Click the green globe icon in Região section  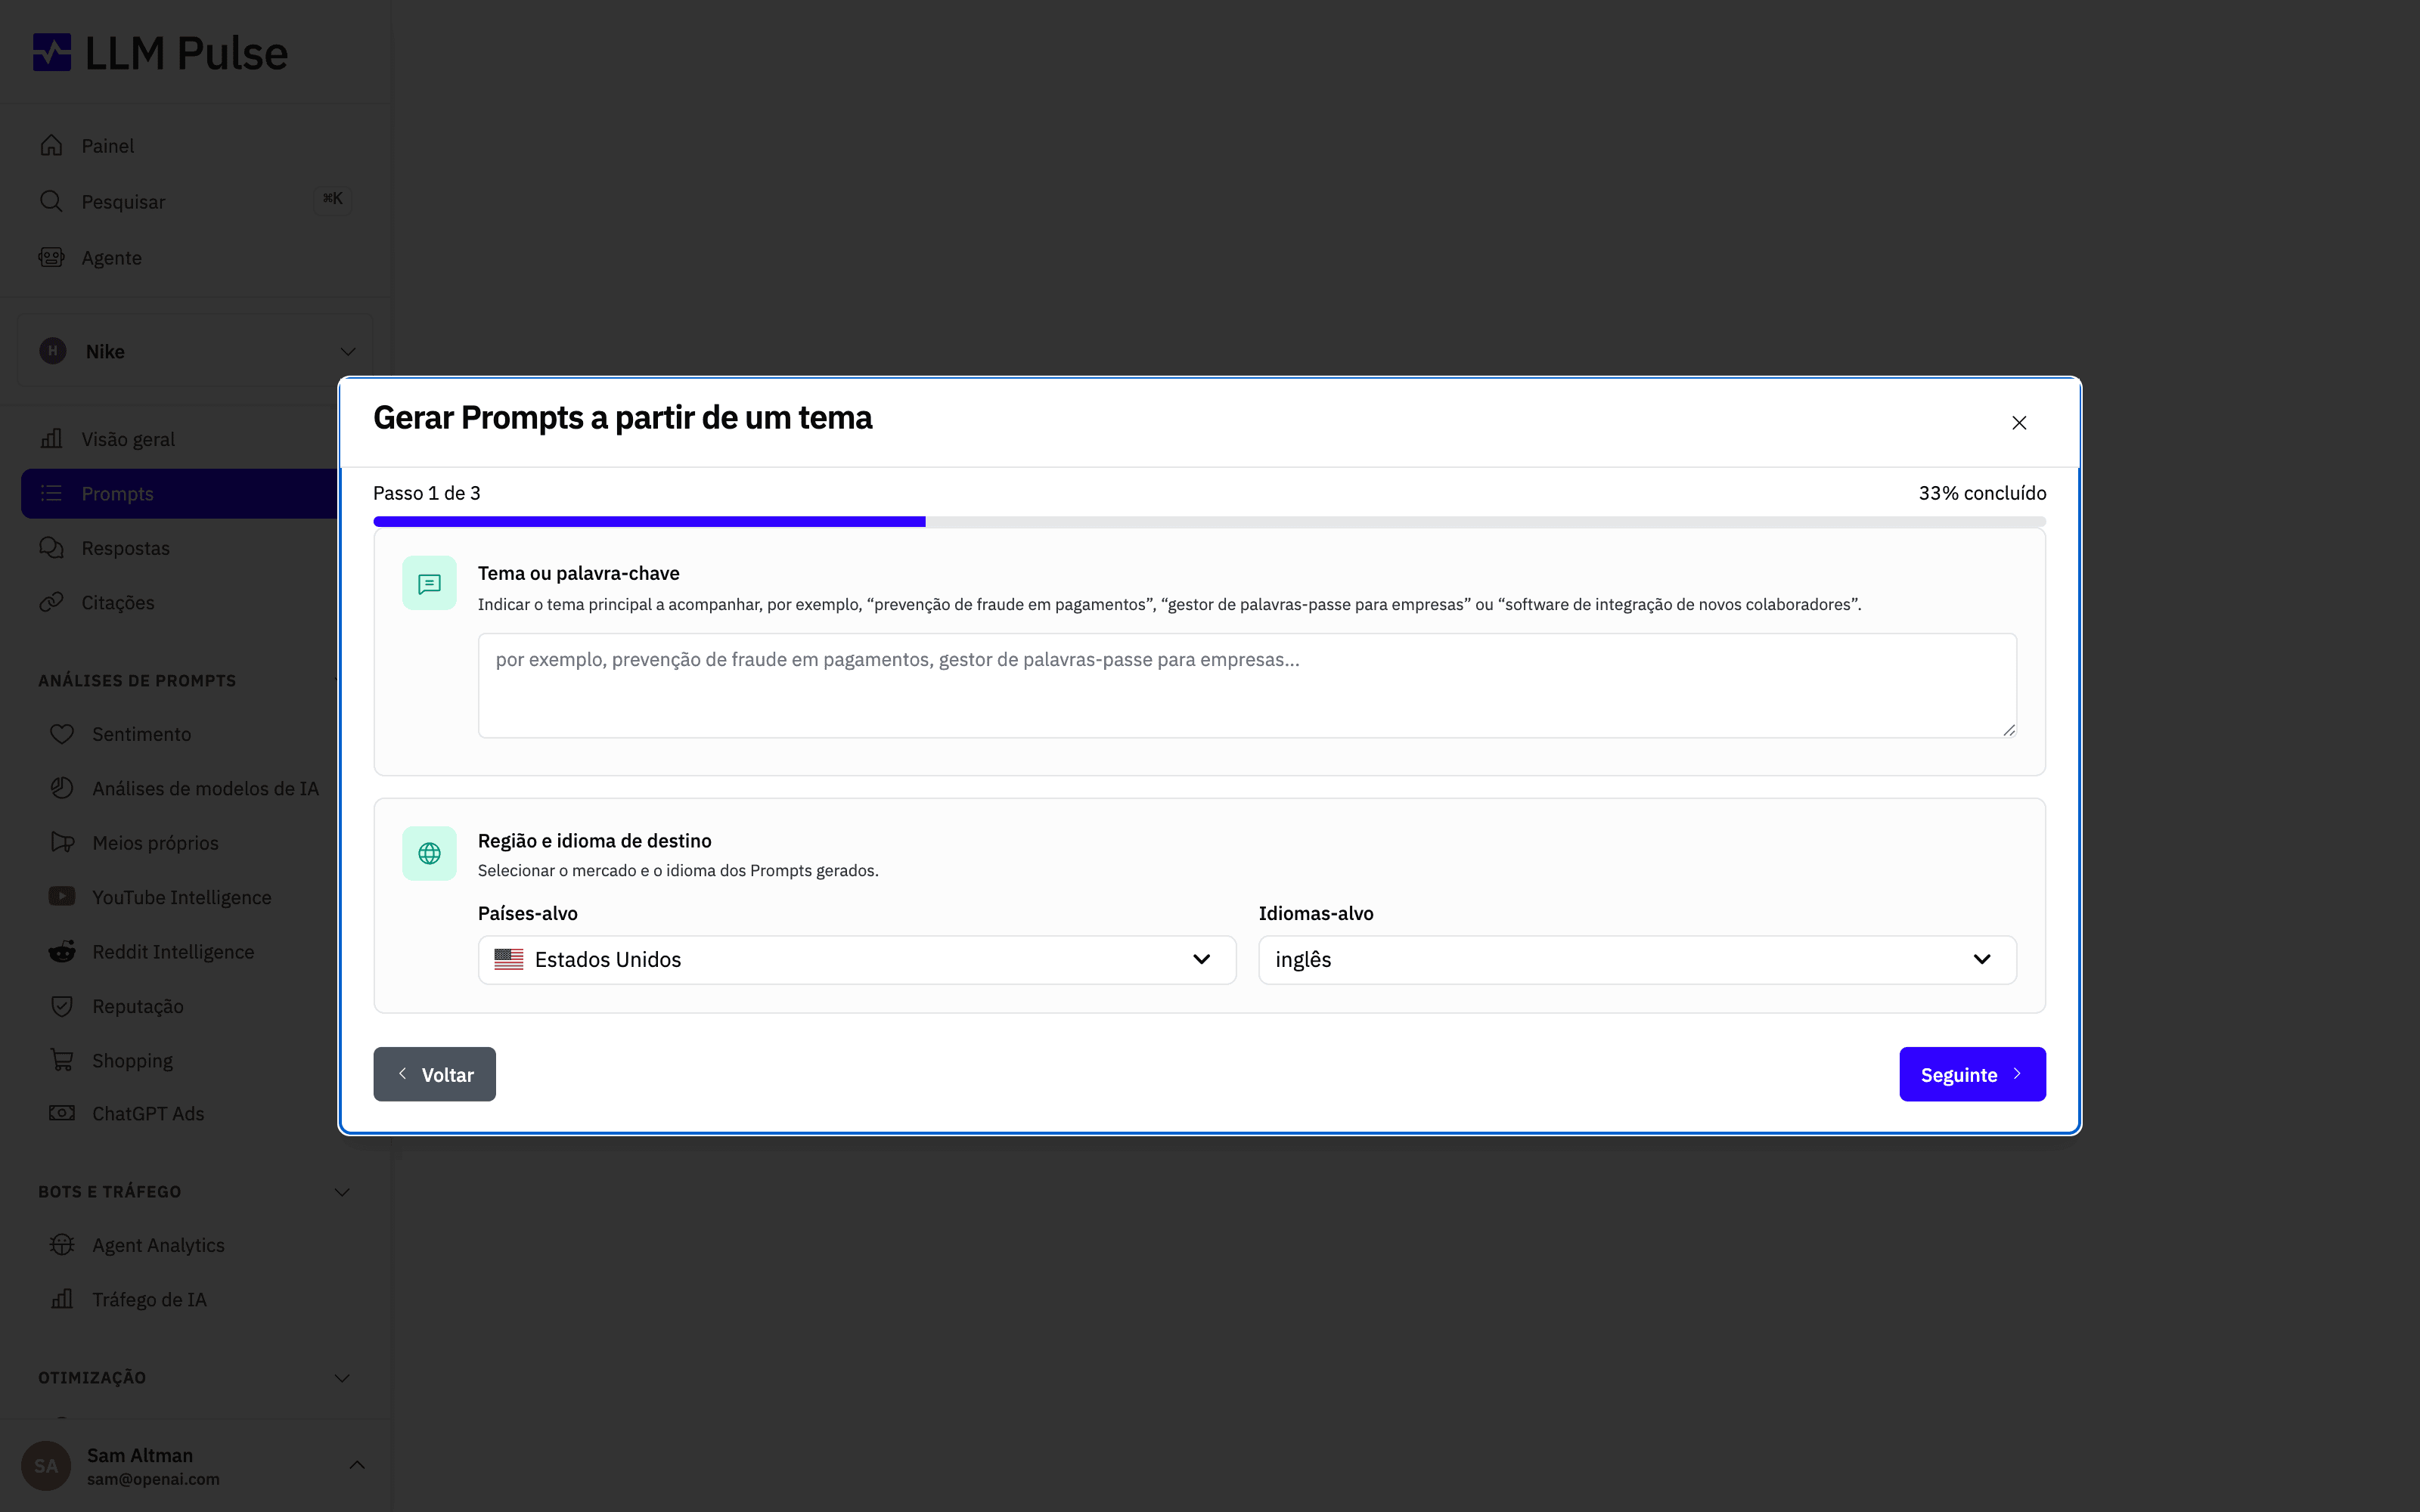pos(429,853)
